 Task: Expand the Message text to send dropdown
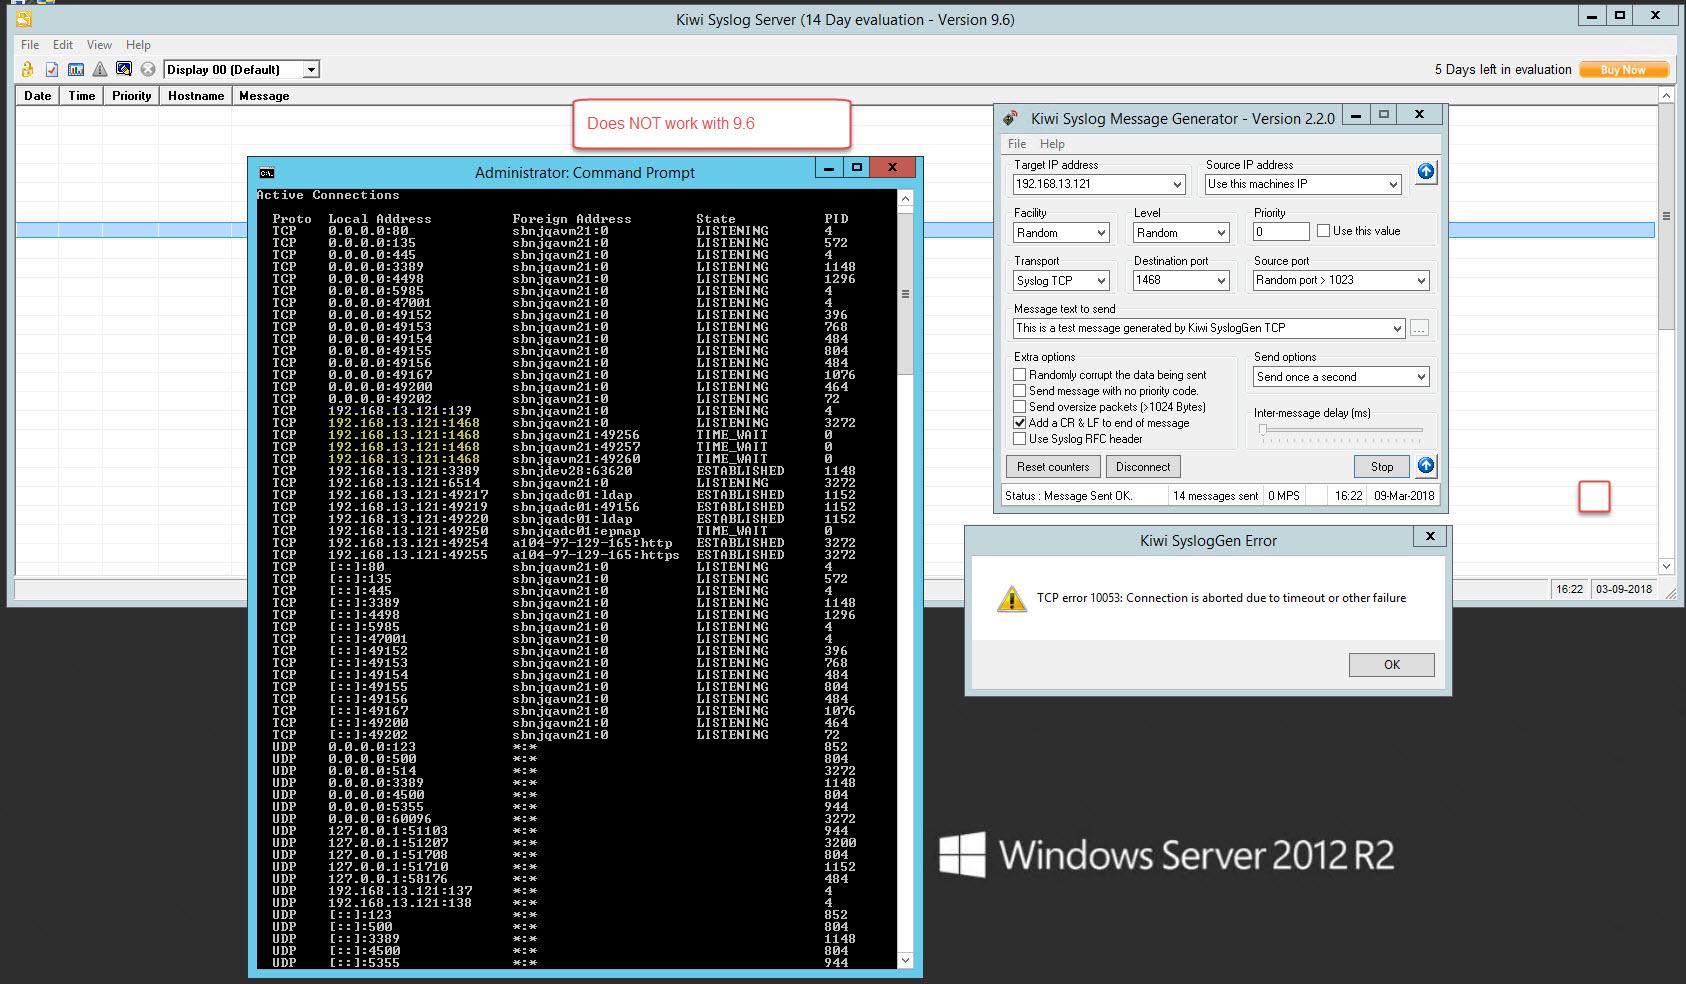point(1397,328)
